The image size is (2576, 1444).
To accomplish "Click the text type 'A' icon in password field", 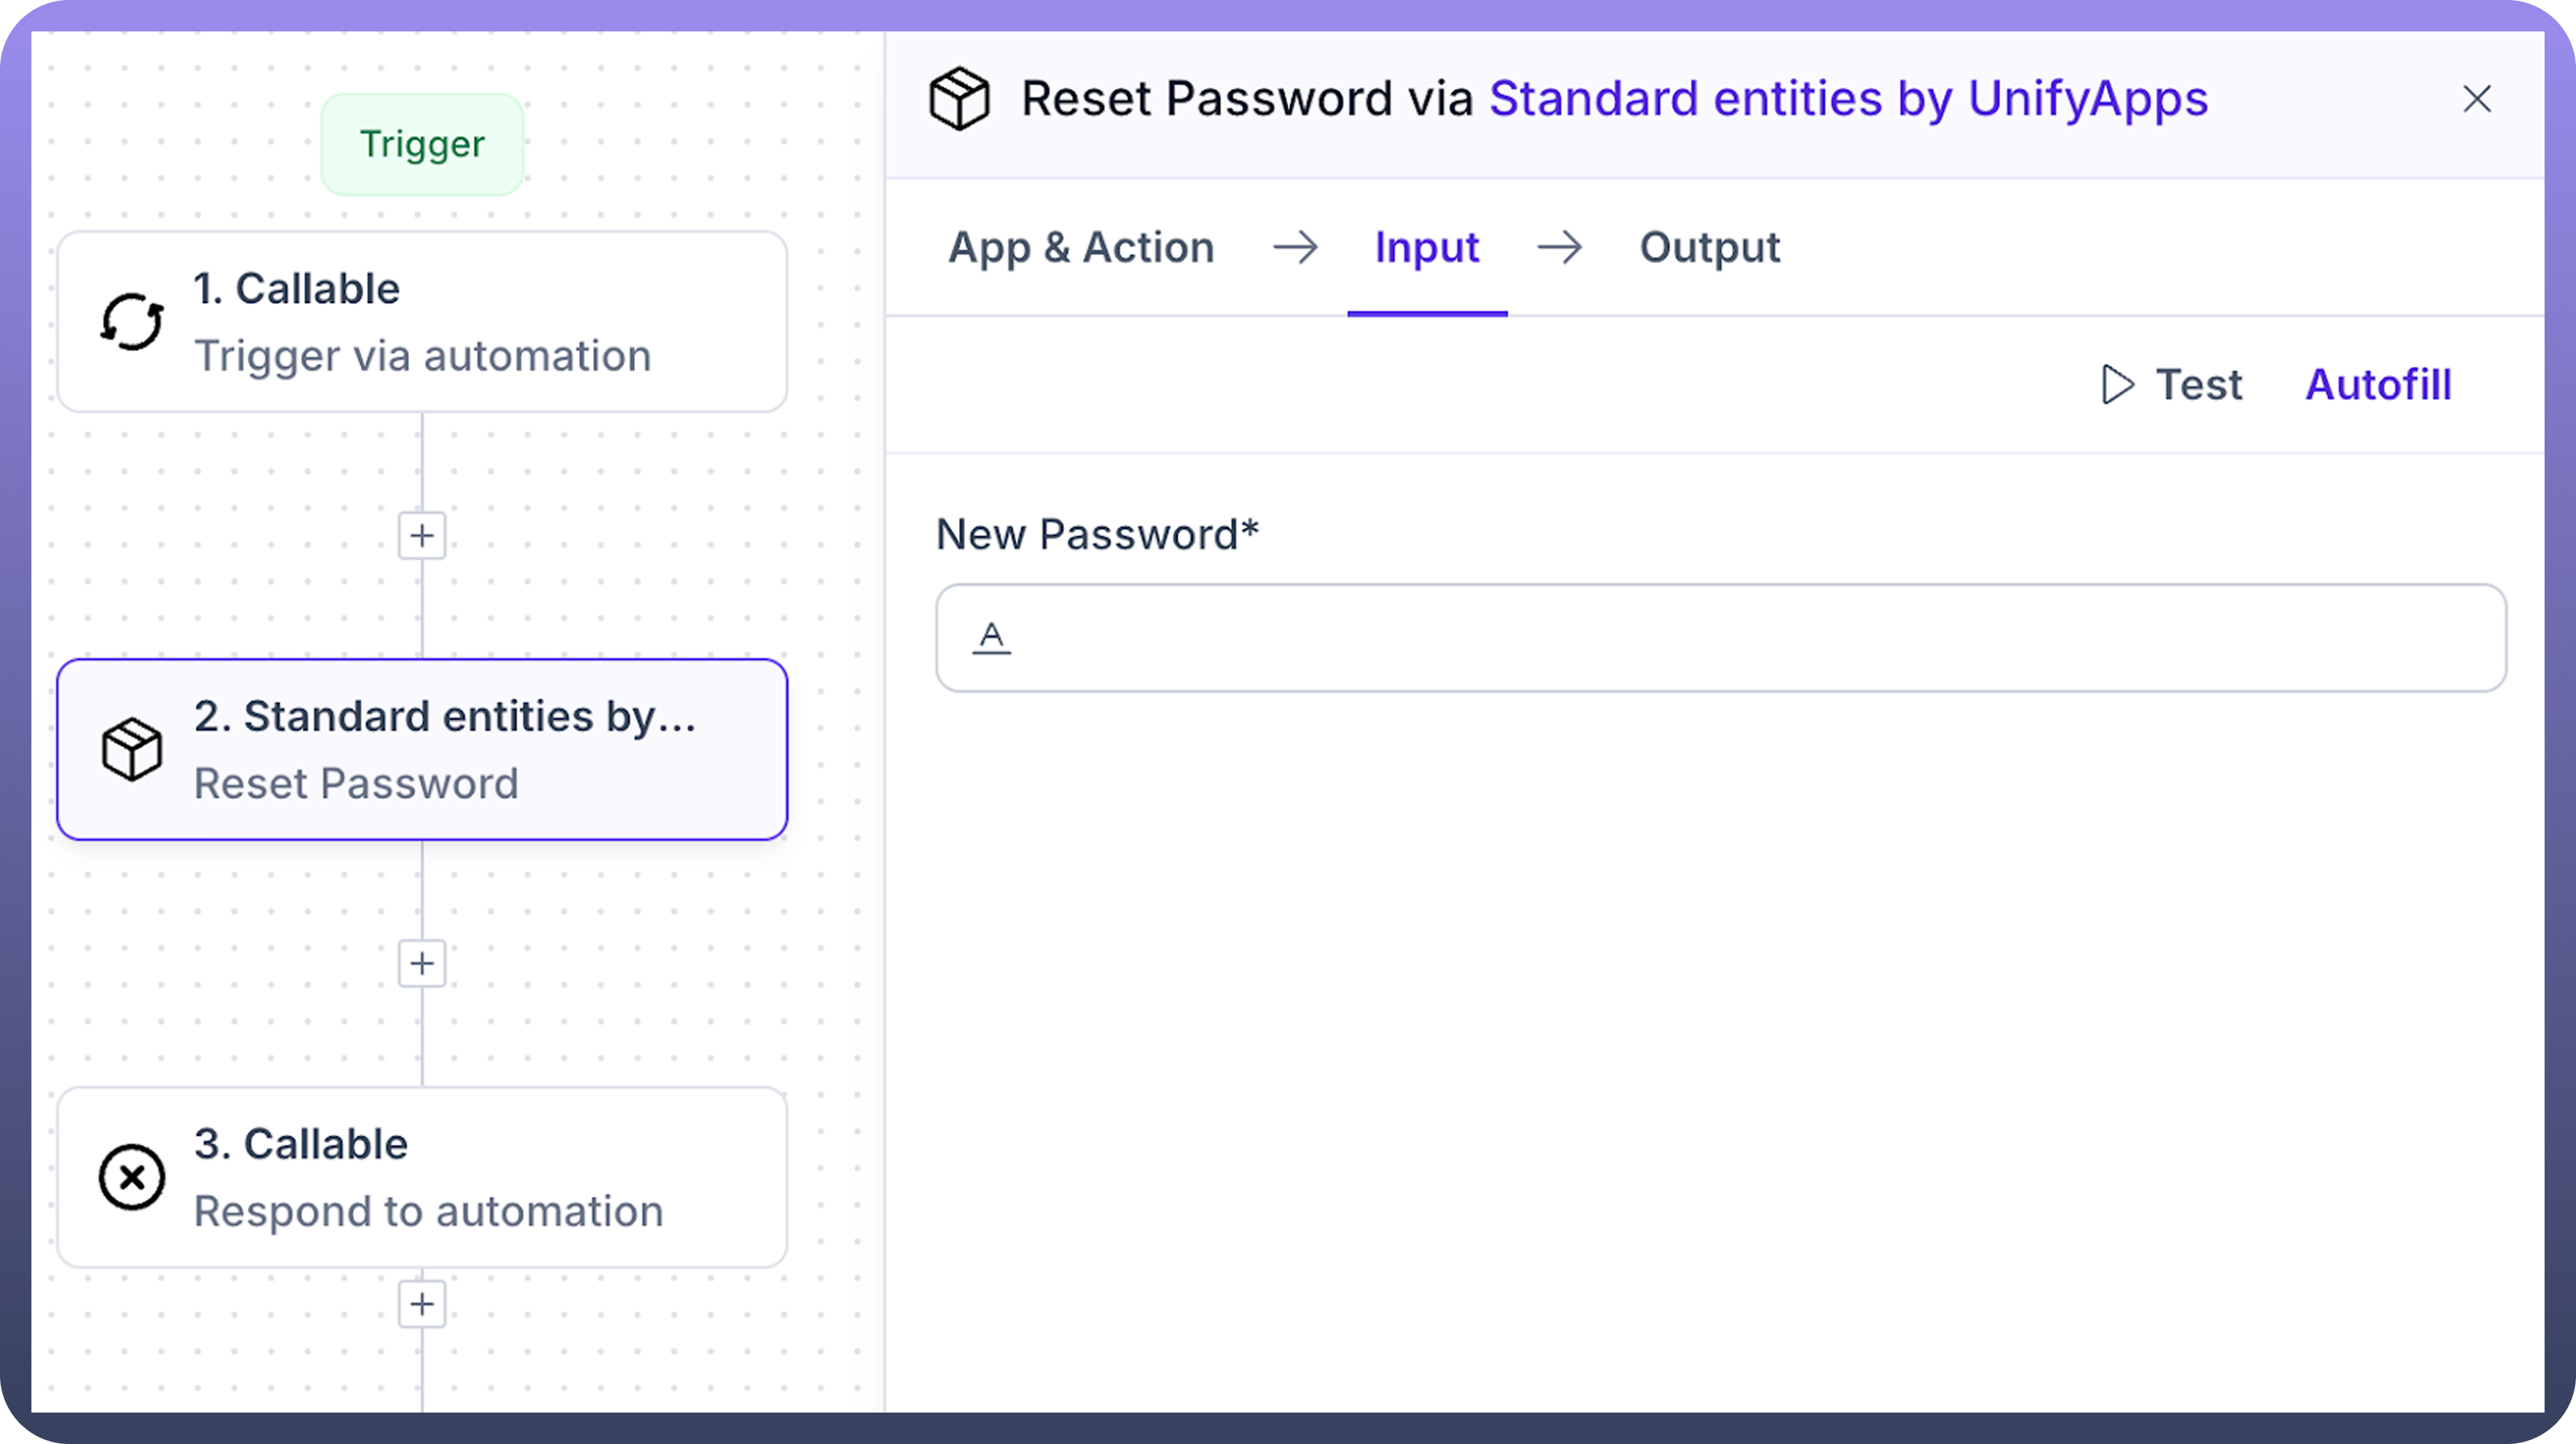I will point(991,637).
